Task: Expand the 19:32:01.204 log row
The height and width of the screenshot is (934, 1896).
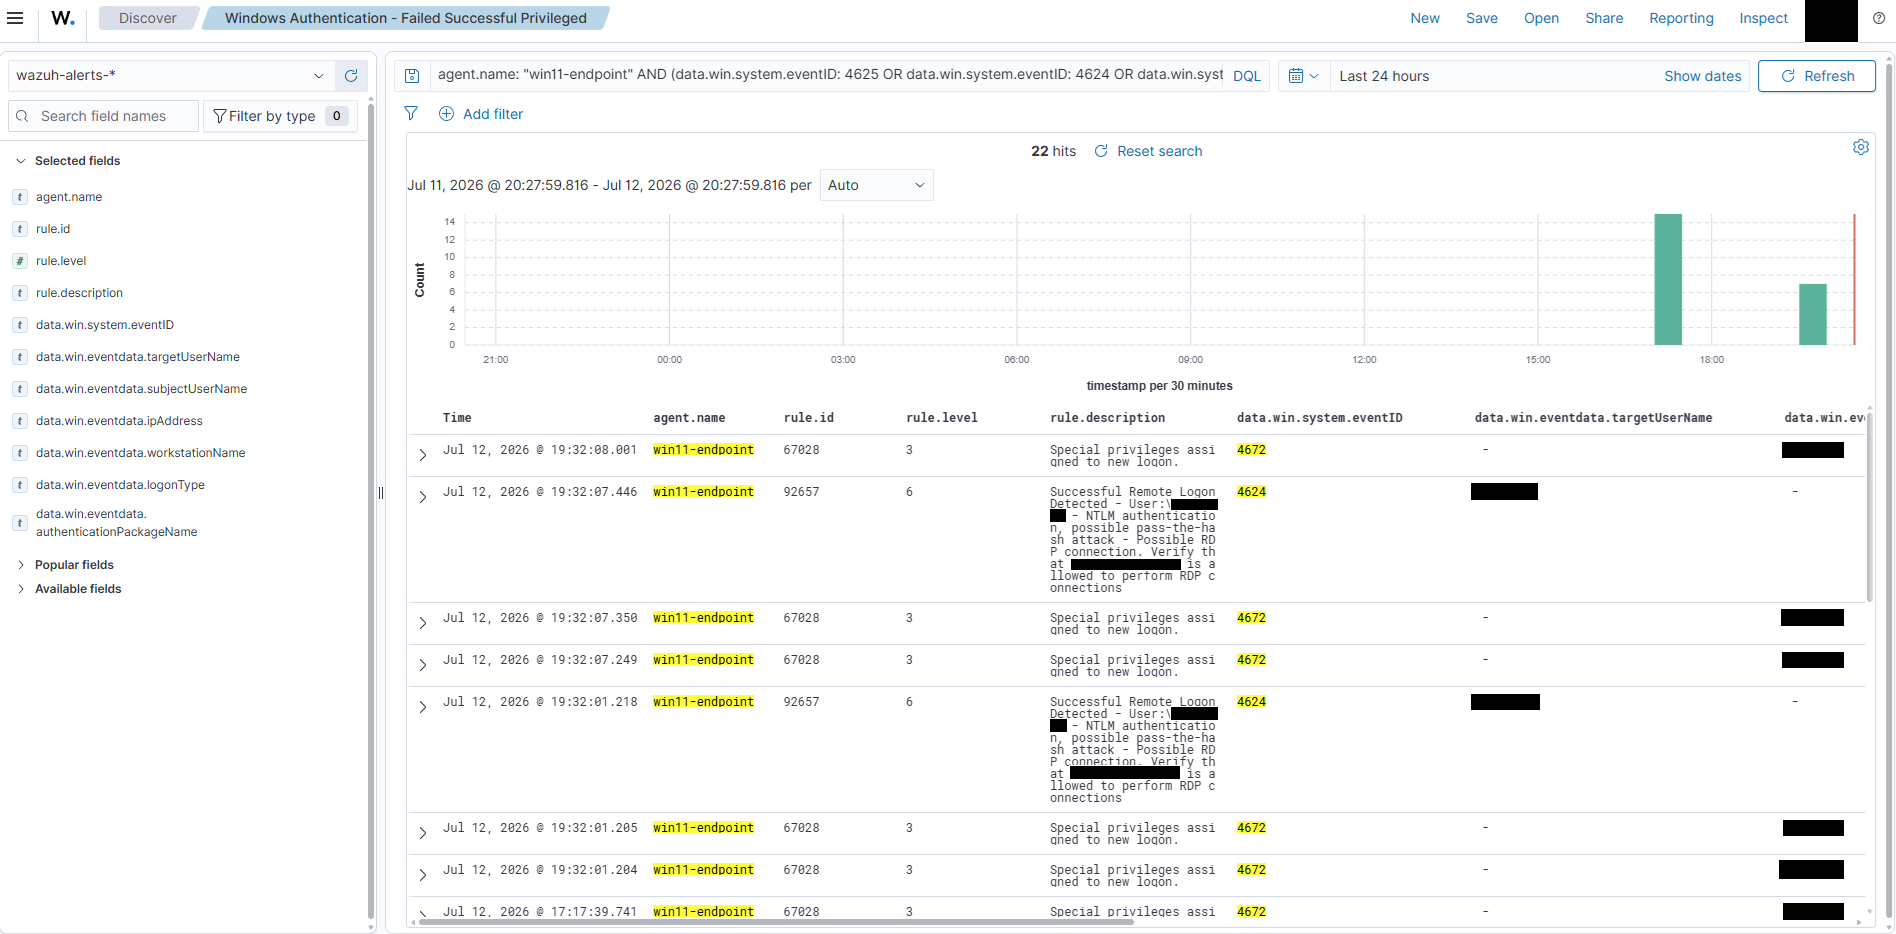Action: coord(423,875)
